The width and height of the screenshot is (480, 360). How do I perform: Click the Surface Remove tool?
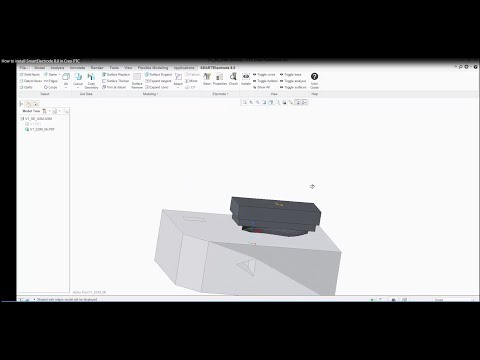pos(137,81)
